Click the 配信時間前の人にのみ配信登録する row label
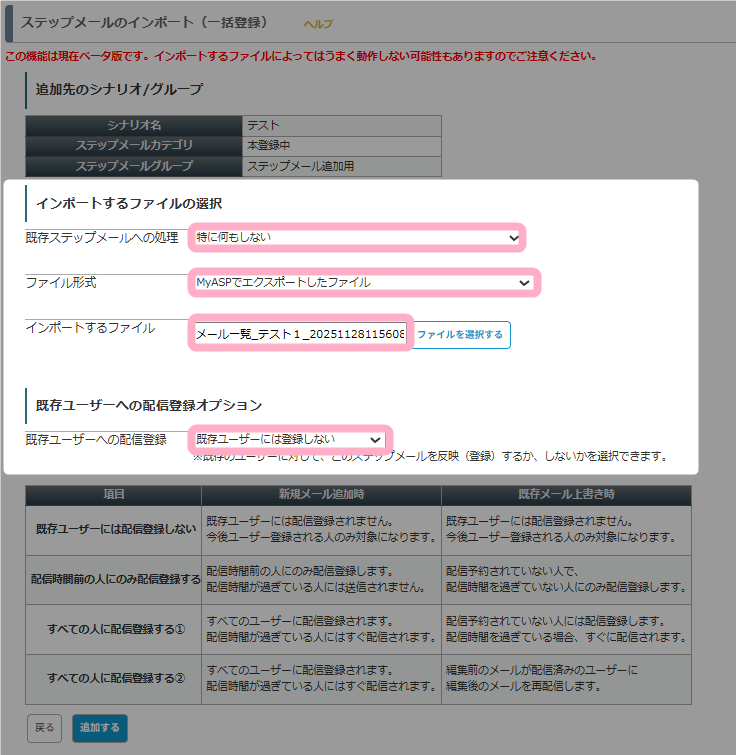This screenshot has height=755, width=736. pos(113,579)
